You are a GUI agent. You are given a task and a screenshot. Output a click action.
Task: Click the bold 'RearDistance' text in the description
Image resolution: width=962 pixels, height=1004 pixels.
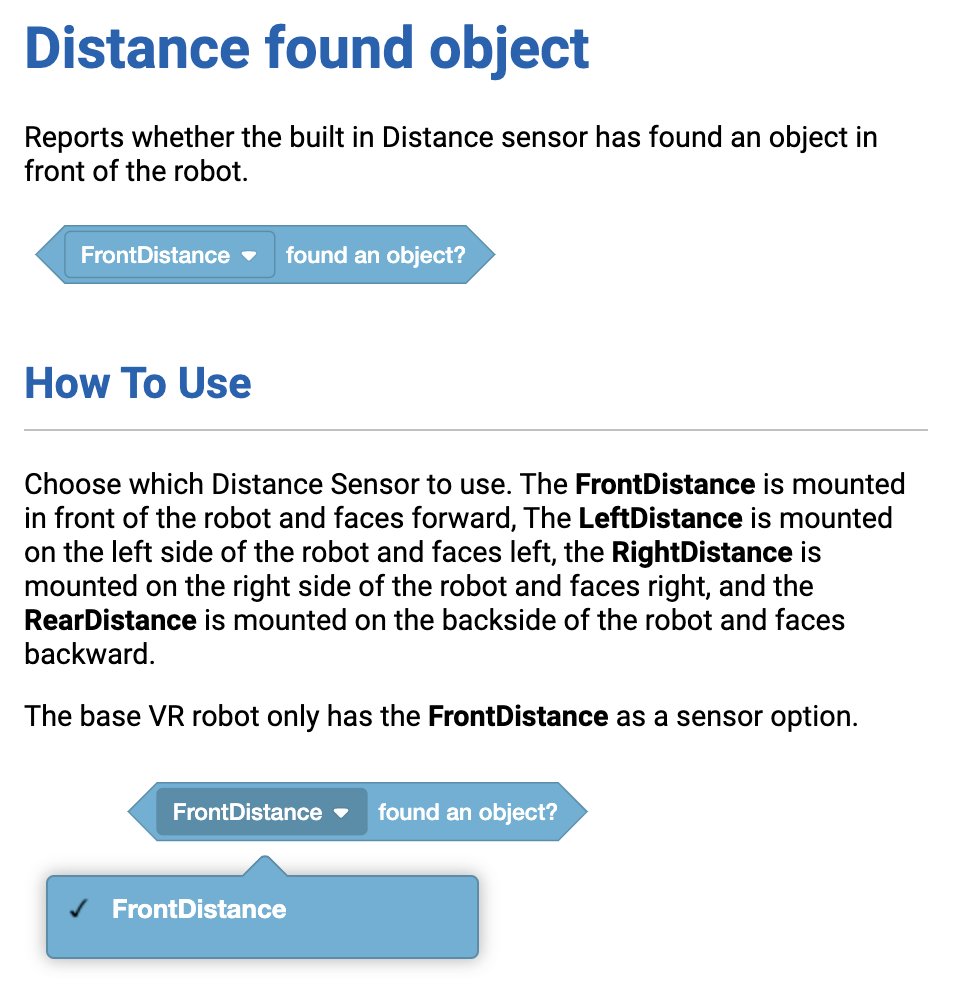110,620
